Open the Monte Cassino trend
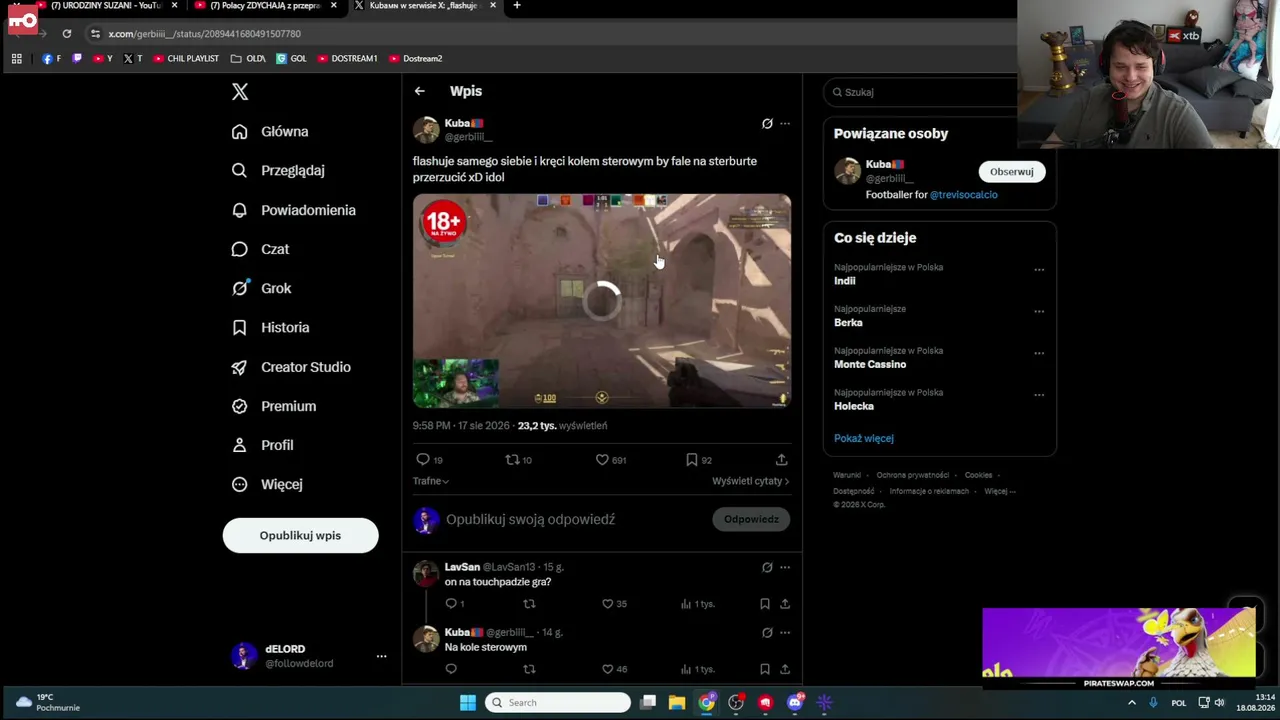 pyautogui.click(x=870, y=364)
